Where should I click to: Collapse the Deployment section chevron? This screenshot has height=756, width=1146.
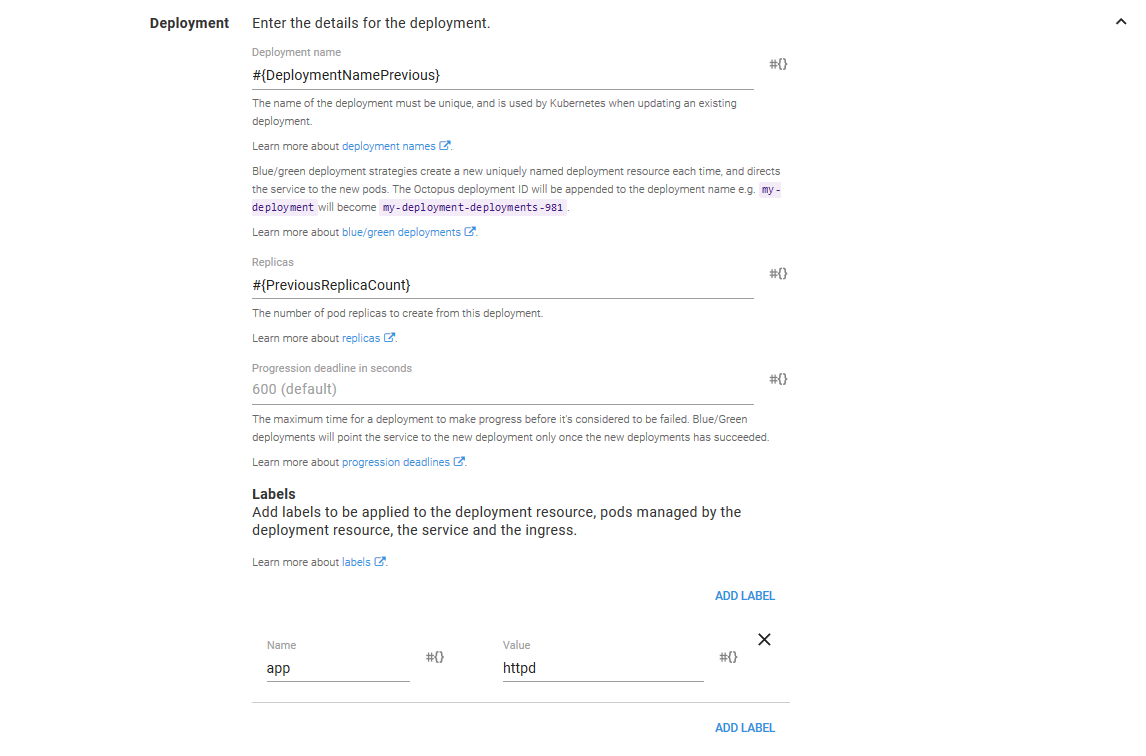(1120, 22)
